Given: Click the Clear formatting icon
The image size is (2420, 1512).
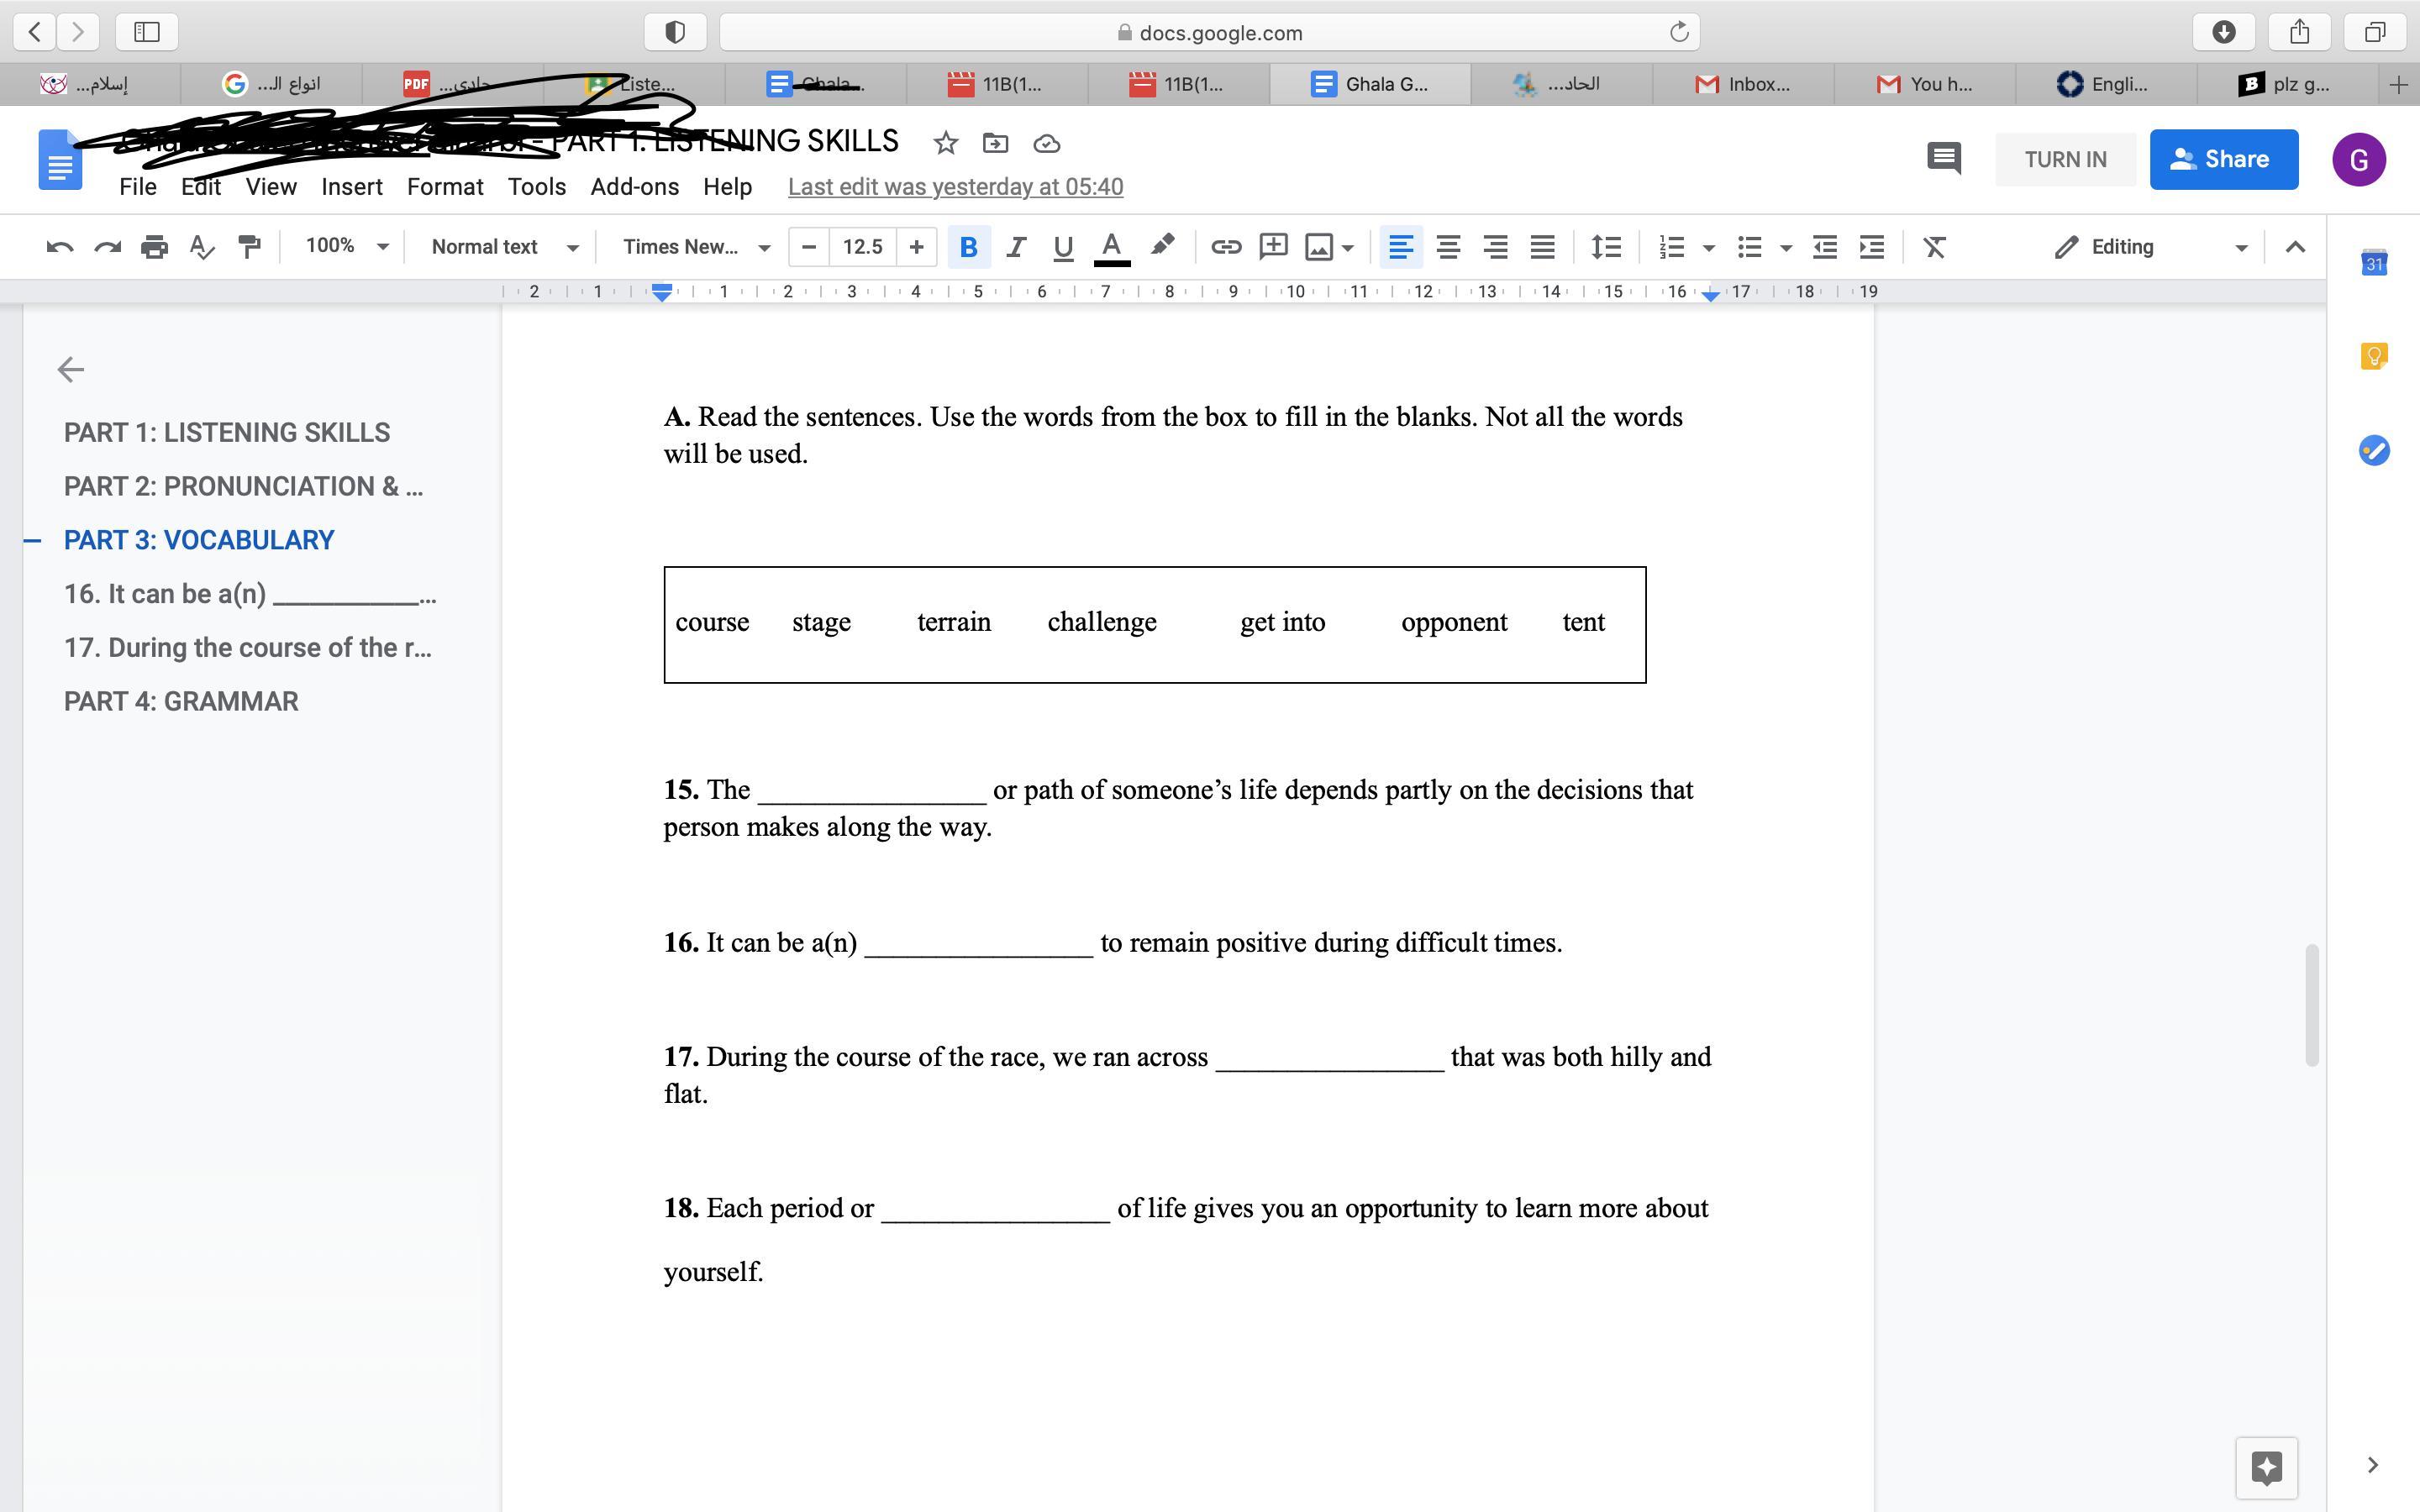Looking at the screenshot, I should 1934,247.
